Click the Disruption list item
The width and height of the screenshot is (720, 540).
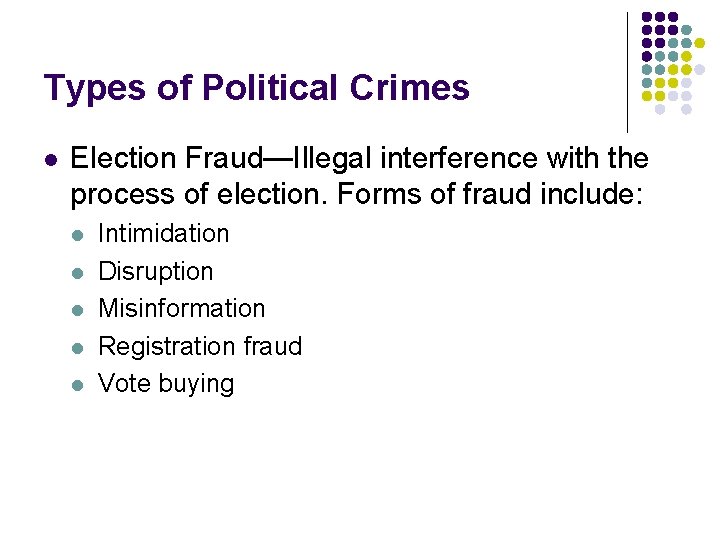[x=155, y=271]
